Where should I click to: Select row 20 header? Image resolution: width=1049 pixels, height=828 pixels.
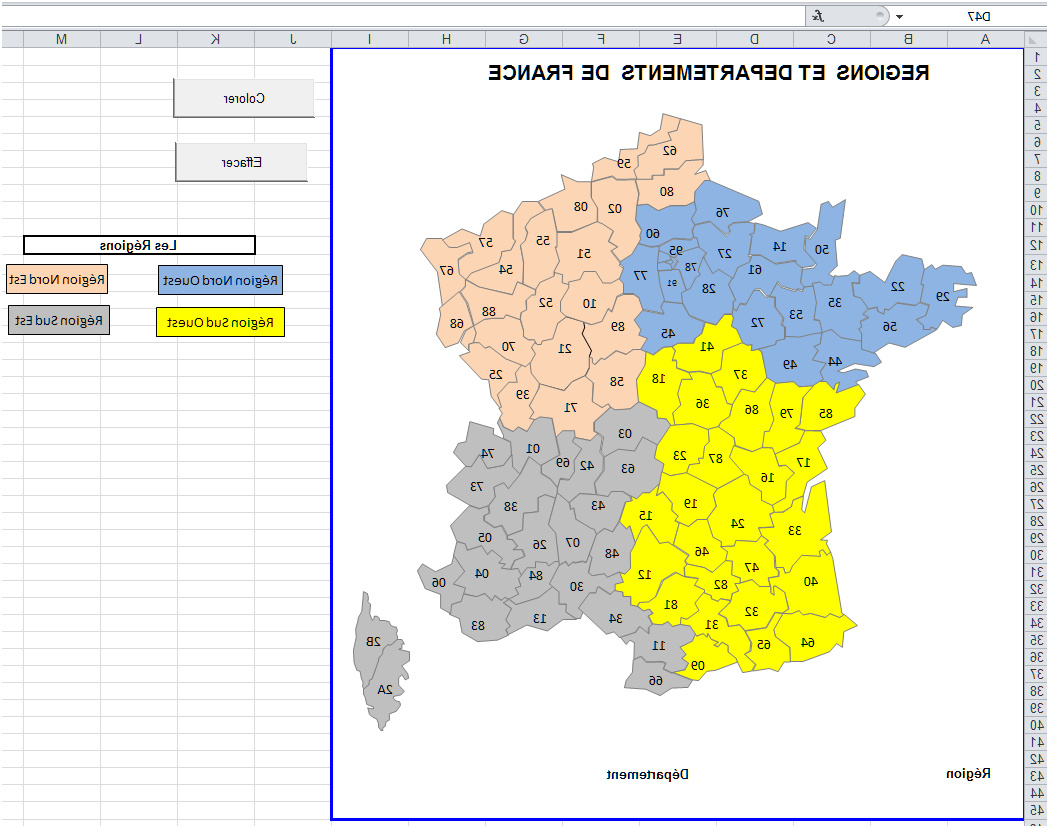point(1036,385)
